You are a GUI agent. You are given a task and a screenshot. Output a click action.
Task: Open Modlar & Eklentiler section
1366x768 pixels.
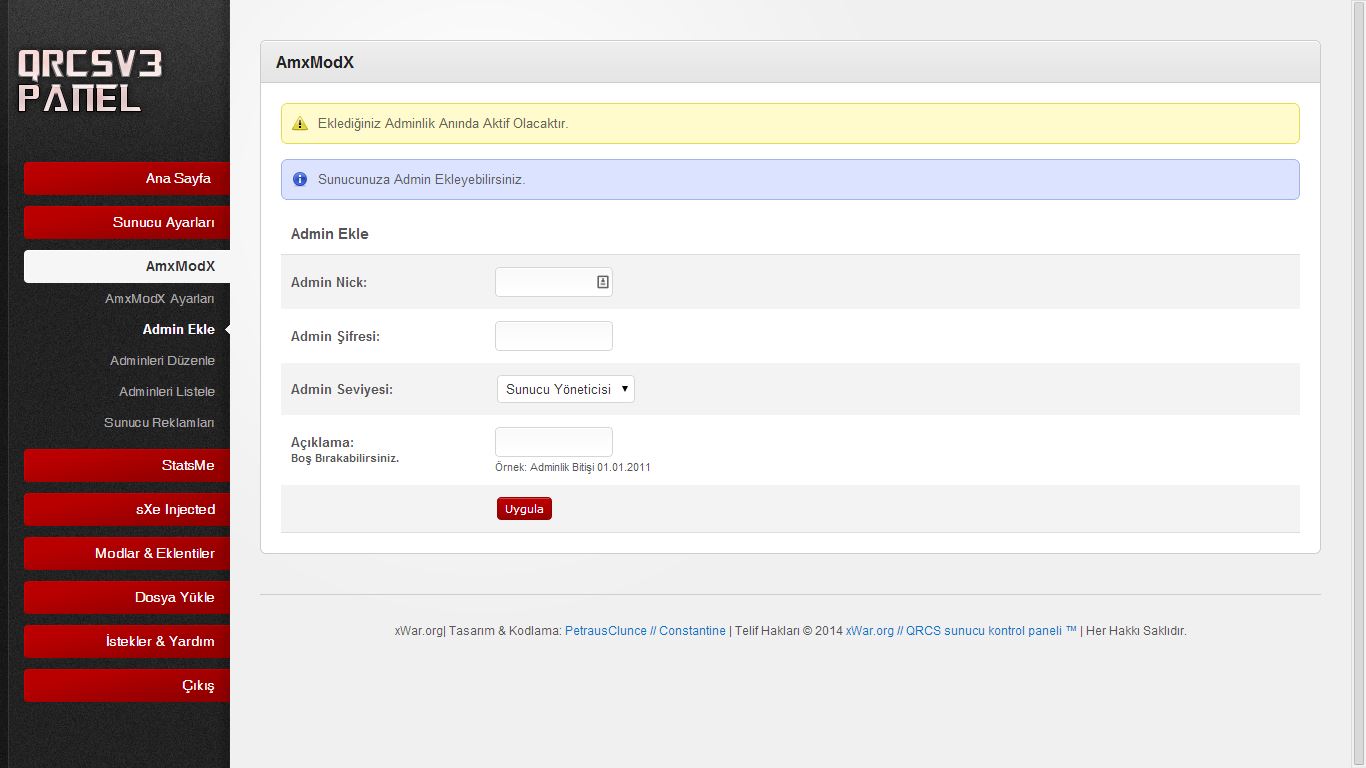tap(127, 553)
